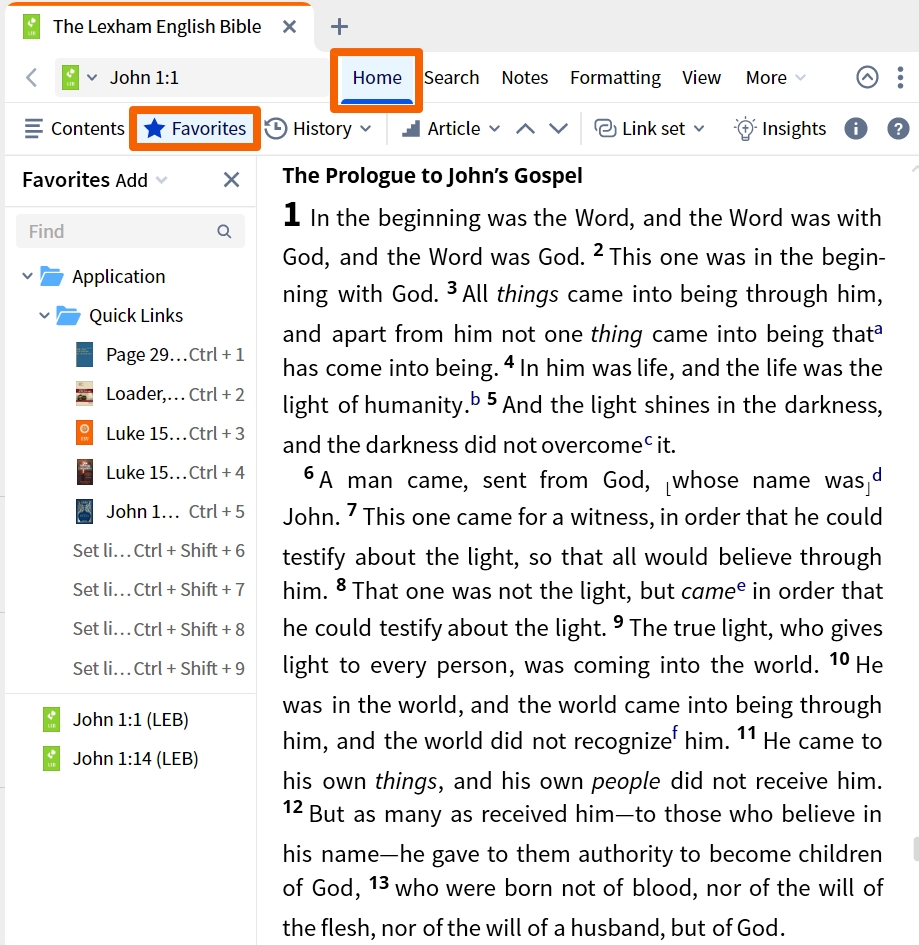Select the Quick Links folder icon
This screenshot has height=945, width=919.
pyautogui.click(x=69, y=315)
